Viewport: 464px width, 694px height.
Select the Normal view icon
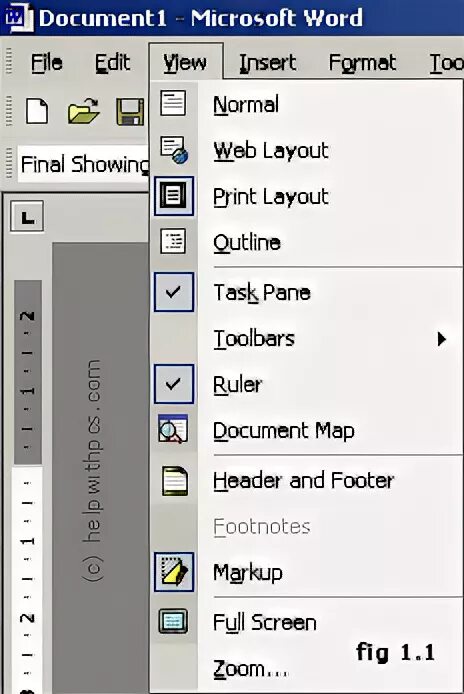173,103
